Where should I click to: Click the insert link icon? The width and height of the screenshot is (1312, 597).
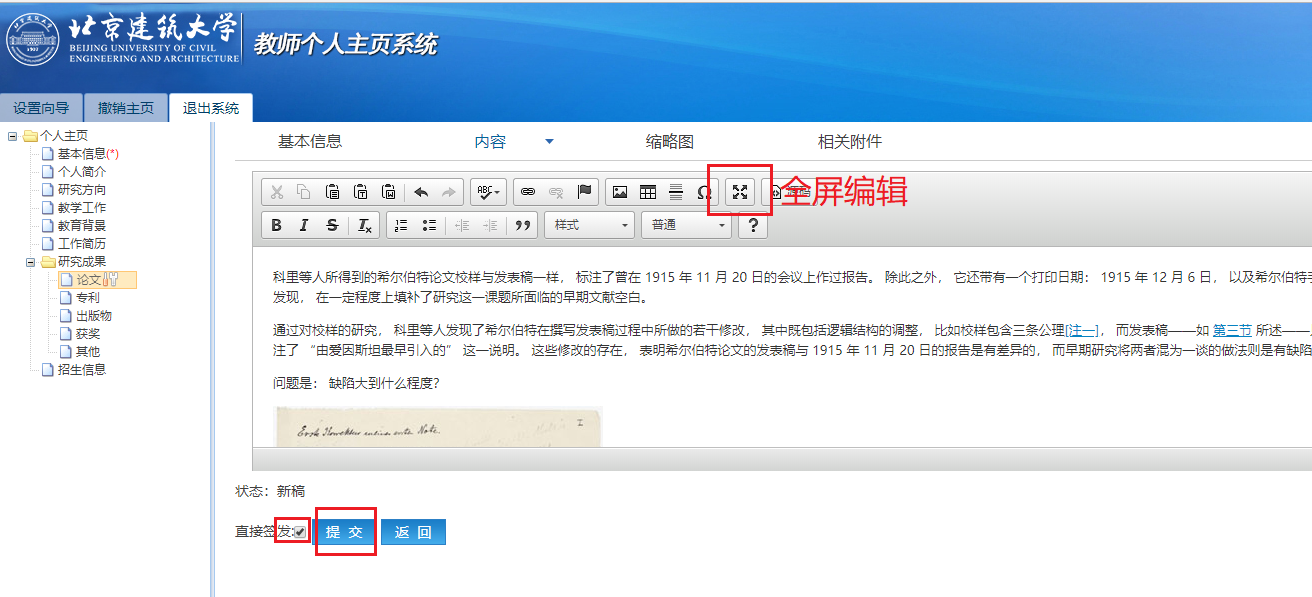(528, 192)
